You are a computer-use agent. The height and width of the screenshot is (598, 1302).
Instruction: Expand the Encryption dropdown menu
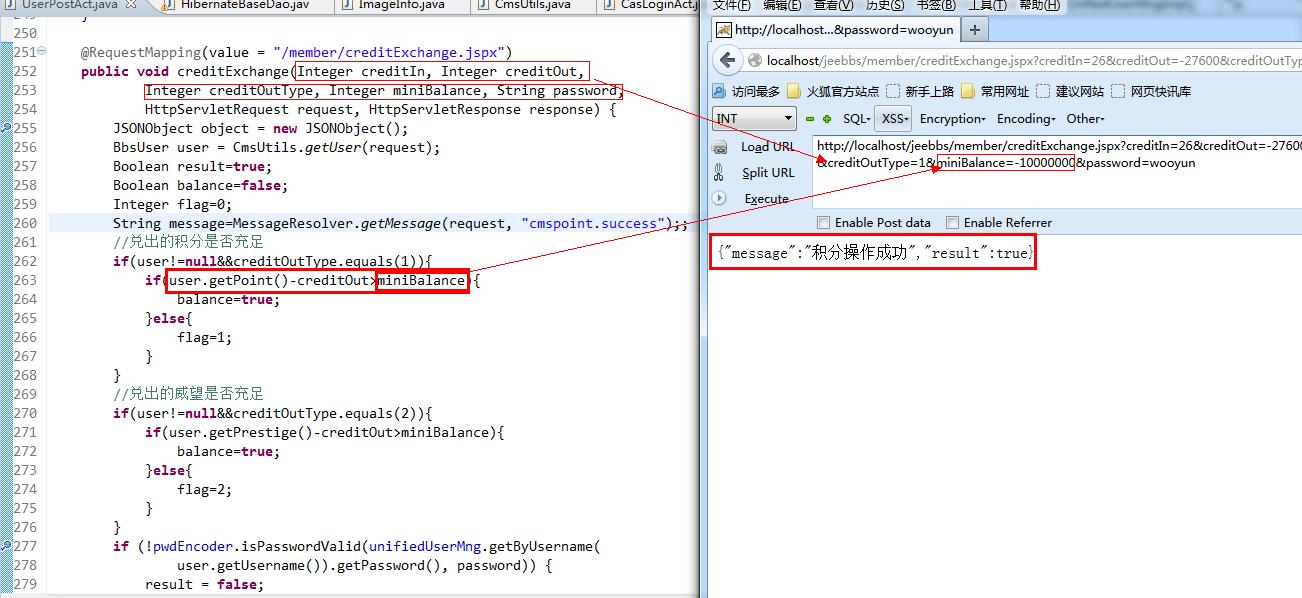click(x=952, y=118)
